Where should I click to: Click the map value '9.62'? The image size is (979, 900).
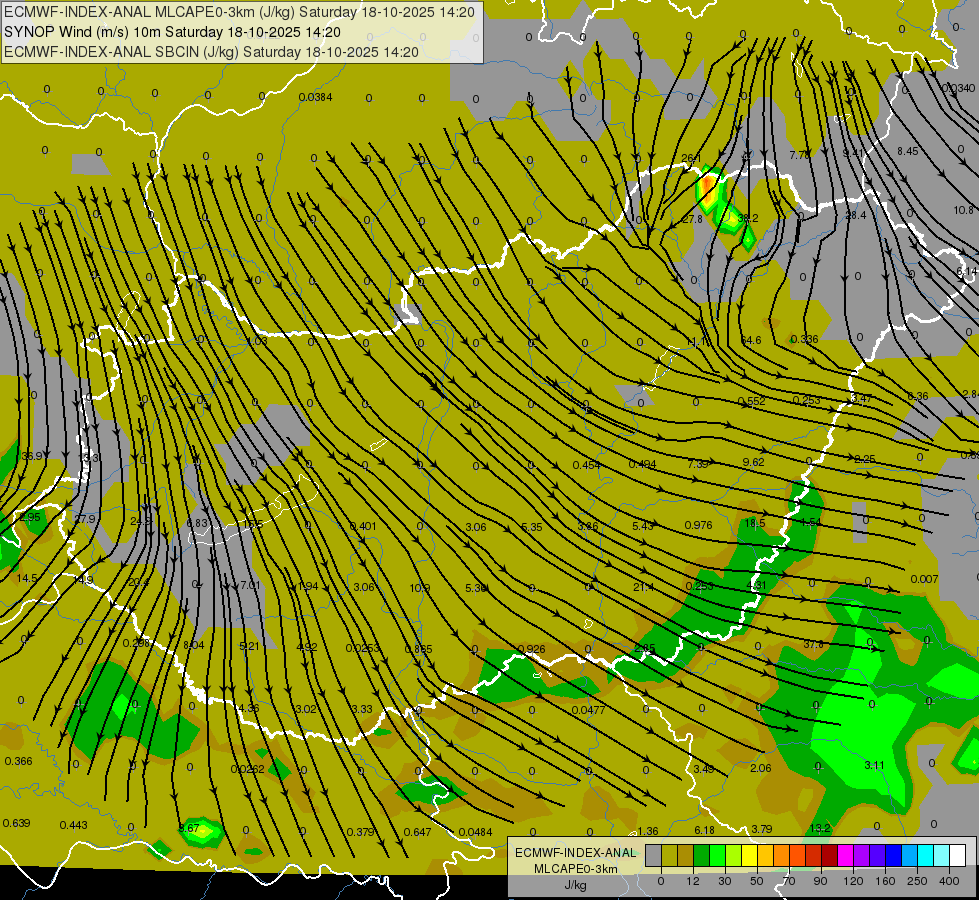click(x=754, y=462)
